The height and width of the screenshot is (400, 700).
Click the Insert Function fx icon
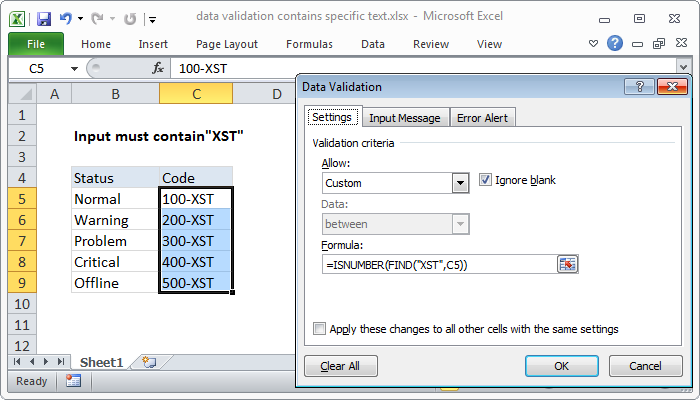click(x=158, y=68)
